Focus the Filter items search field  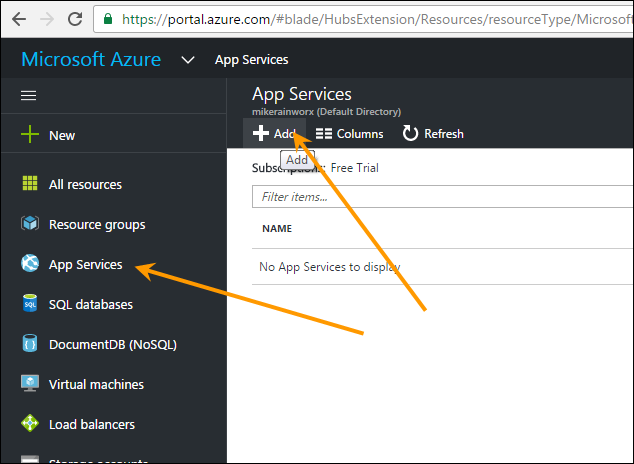443,196
